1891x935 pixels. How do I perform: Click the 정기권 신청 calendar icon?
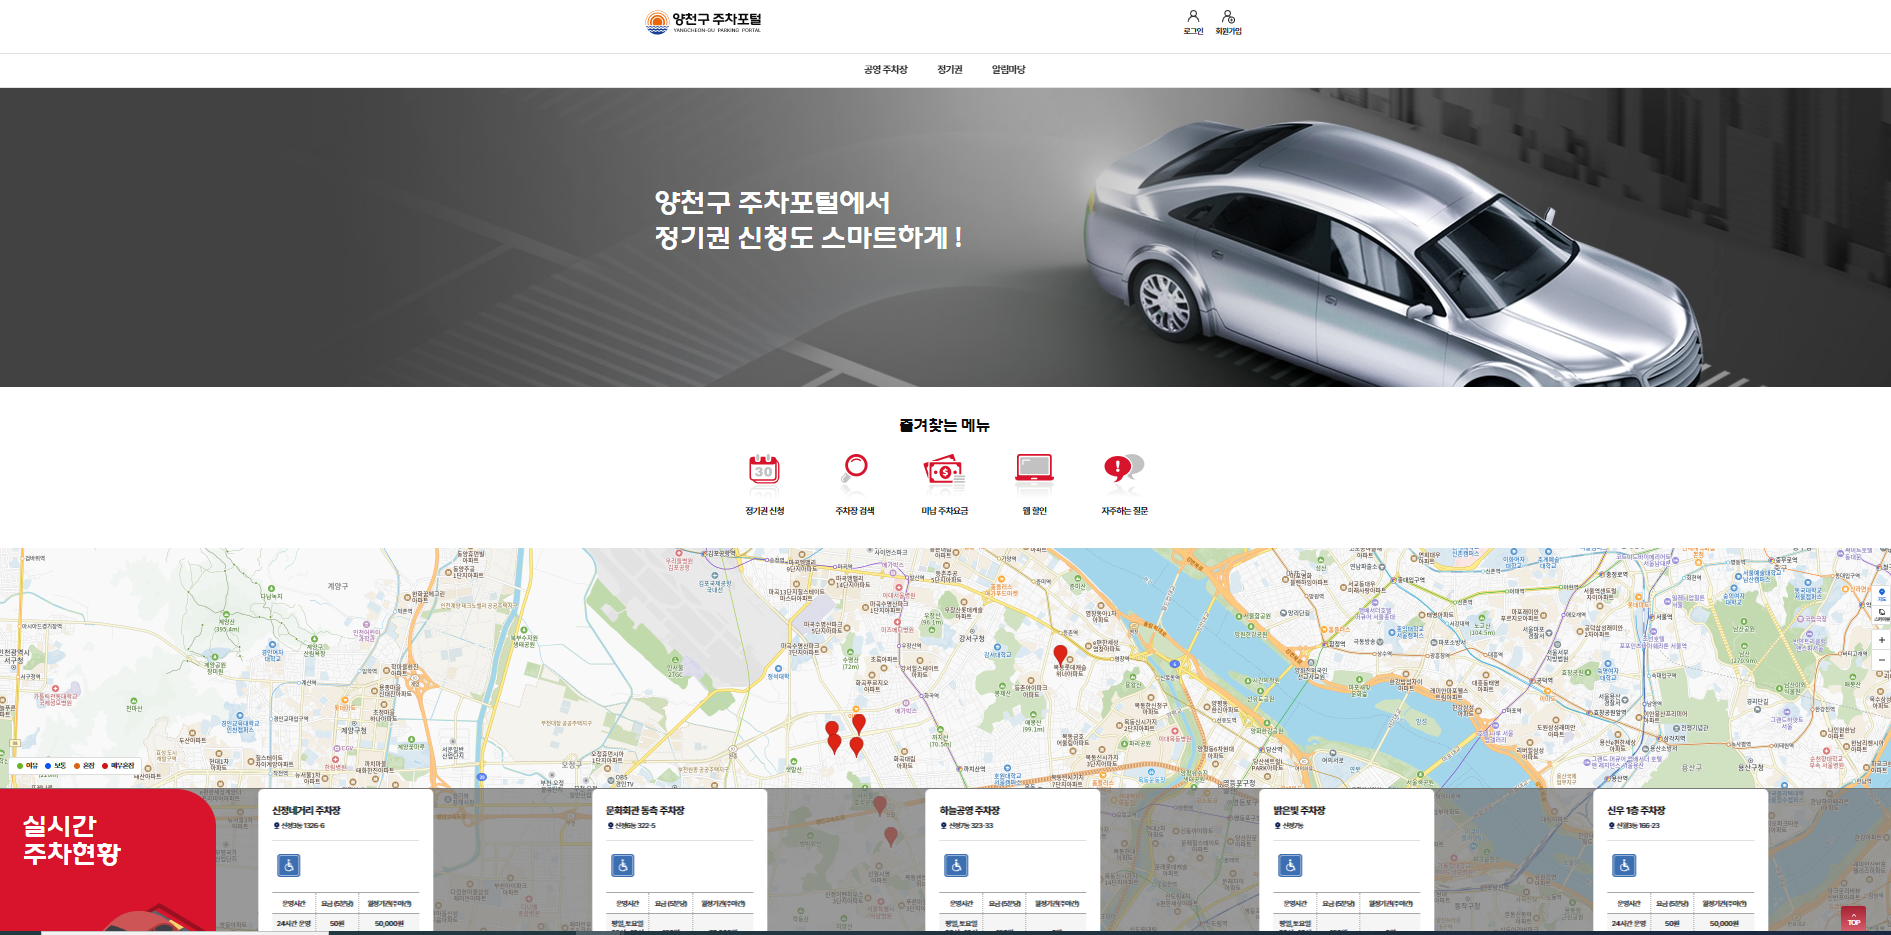coord(764,469)
